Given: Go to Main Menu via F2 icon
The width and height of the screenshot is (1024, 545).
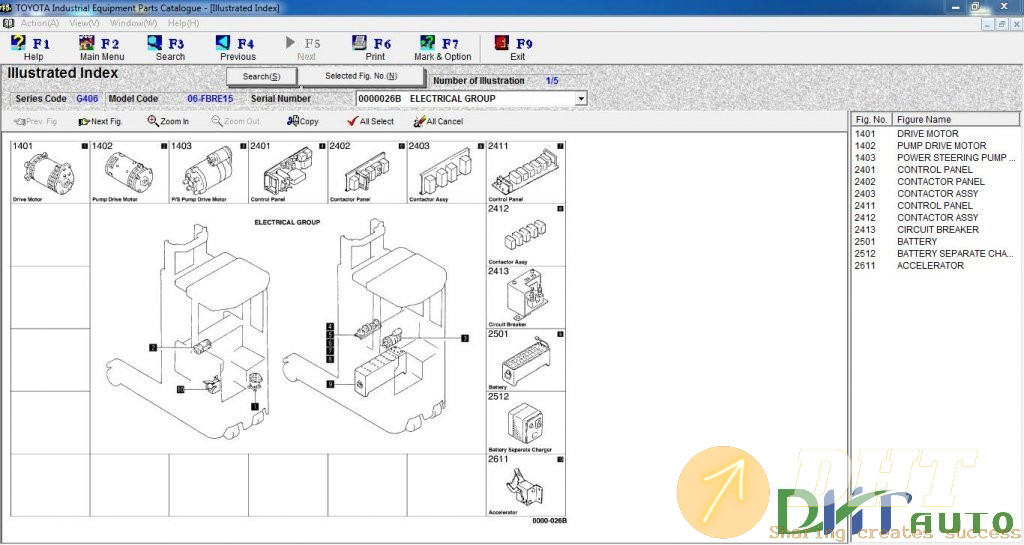Looking at the screenshot, I should (x=101, y=49).
